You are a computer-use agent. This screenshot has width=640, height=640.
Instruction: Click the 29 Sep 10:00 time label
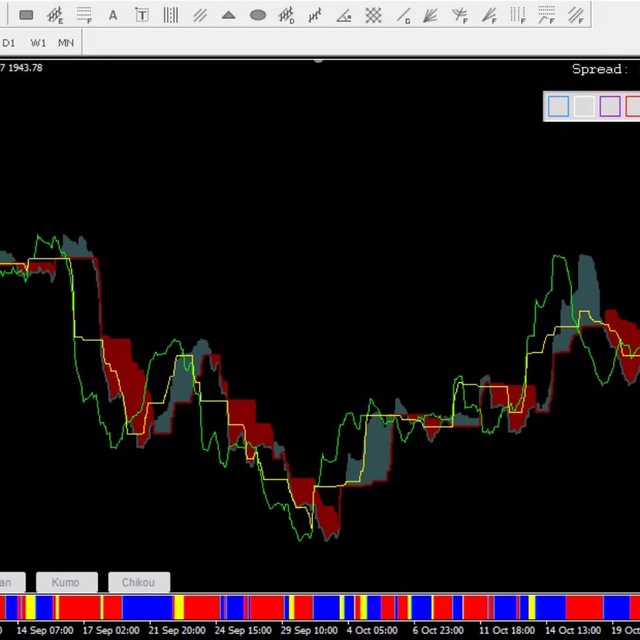pos(309,631)
